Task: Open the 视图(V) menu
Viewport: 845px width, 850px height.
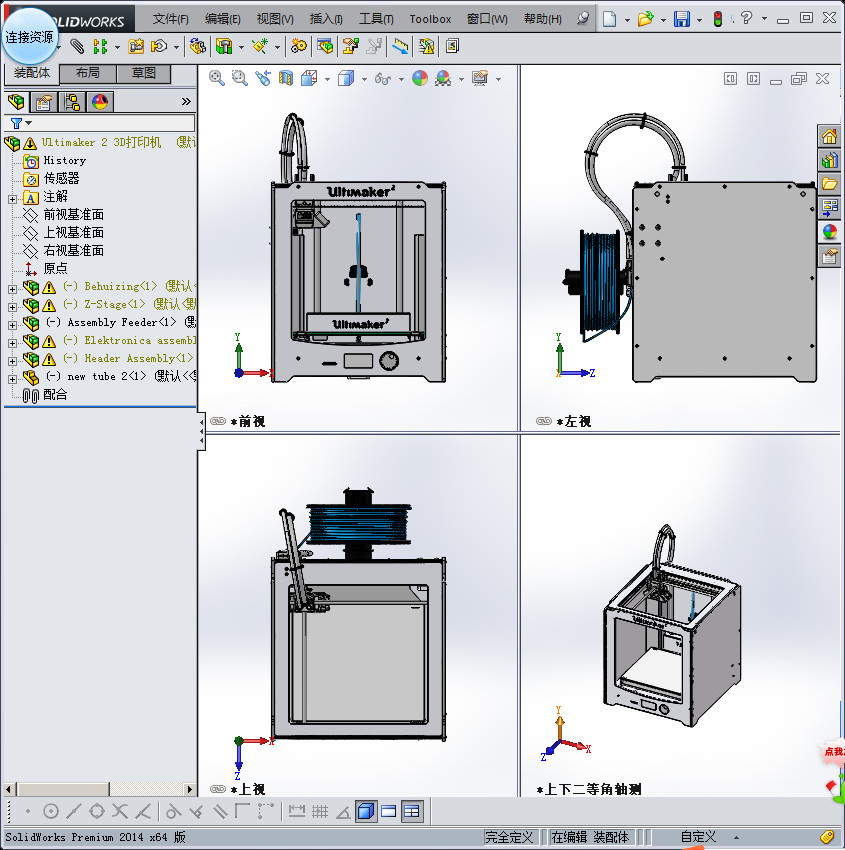Action: 275,19
